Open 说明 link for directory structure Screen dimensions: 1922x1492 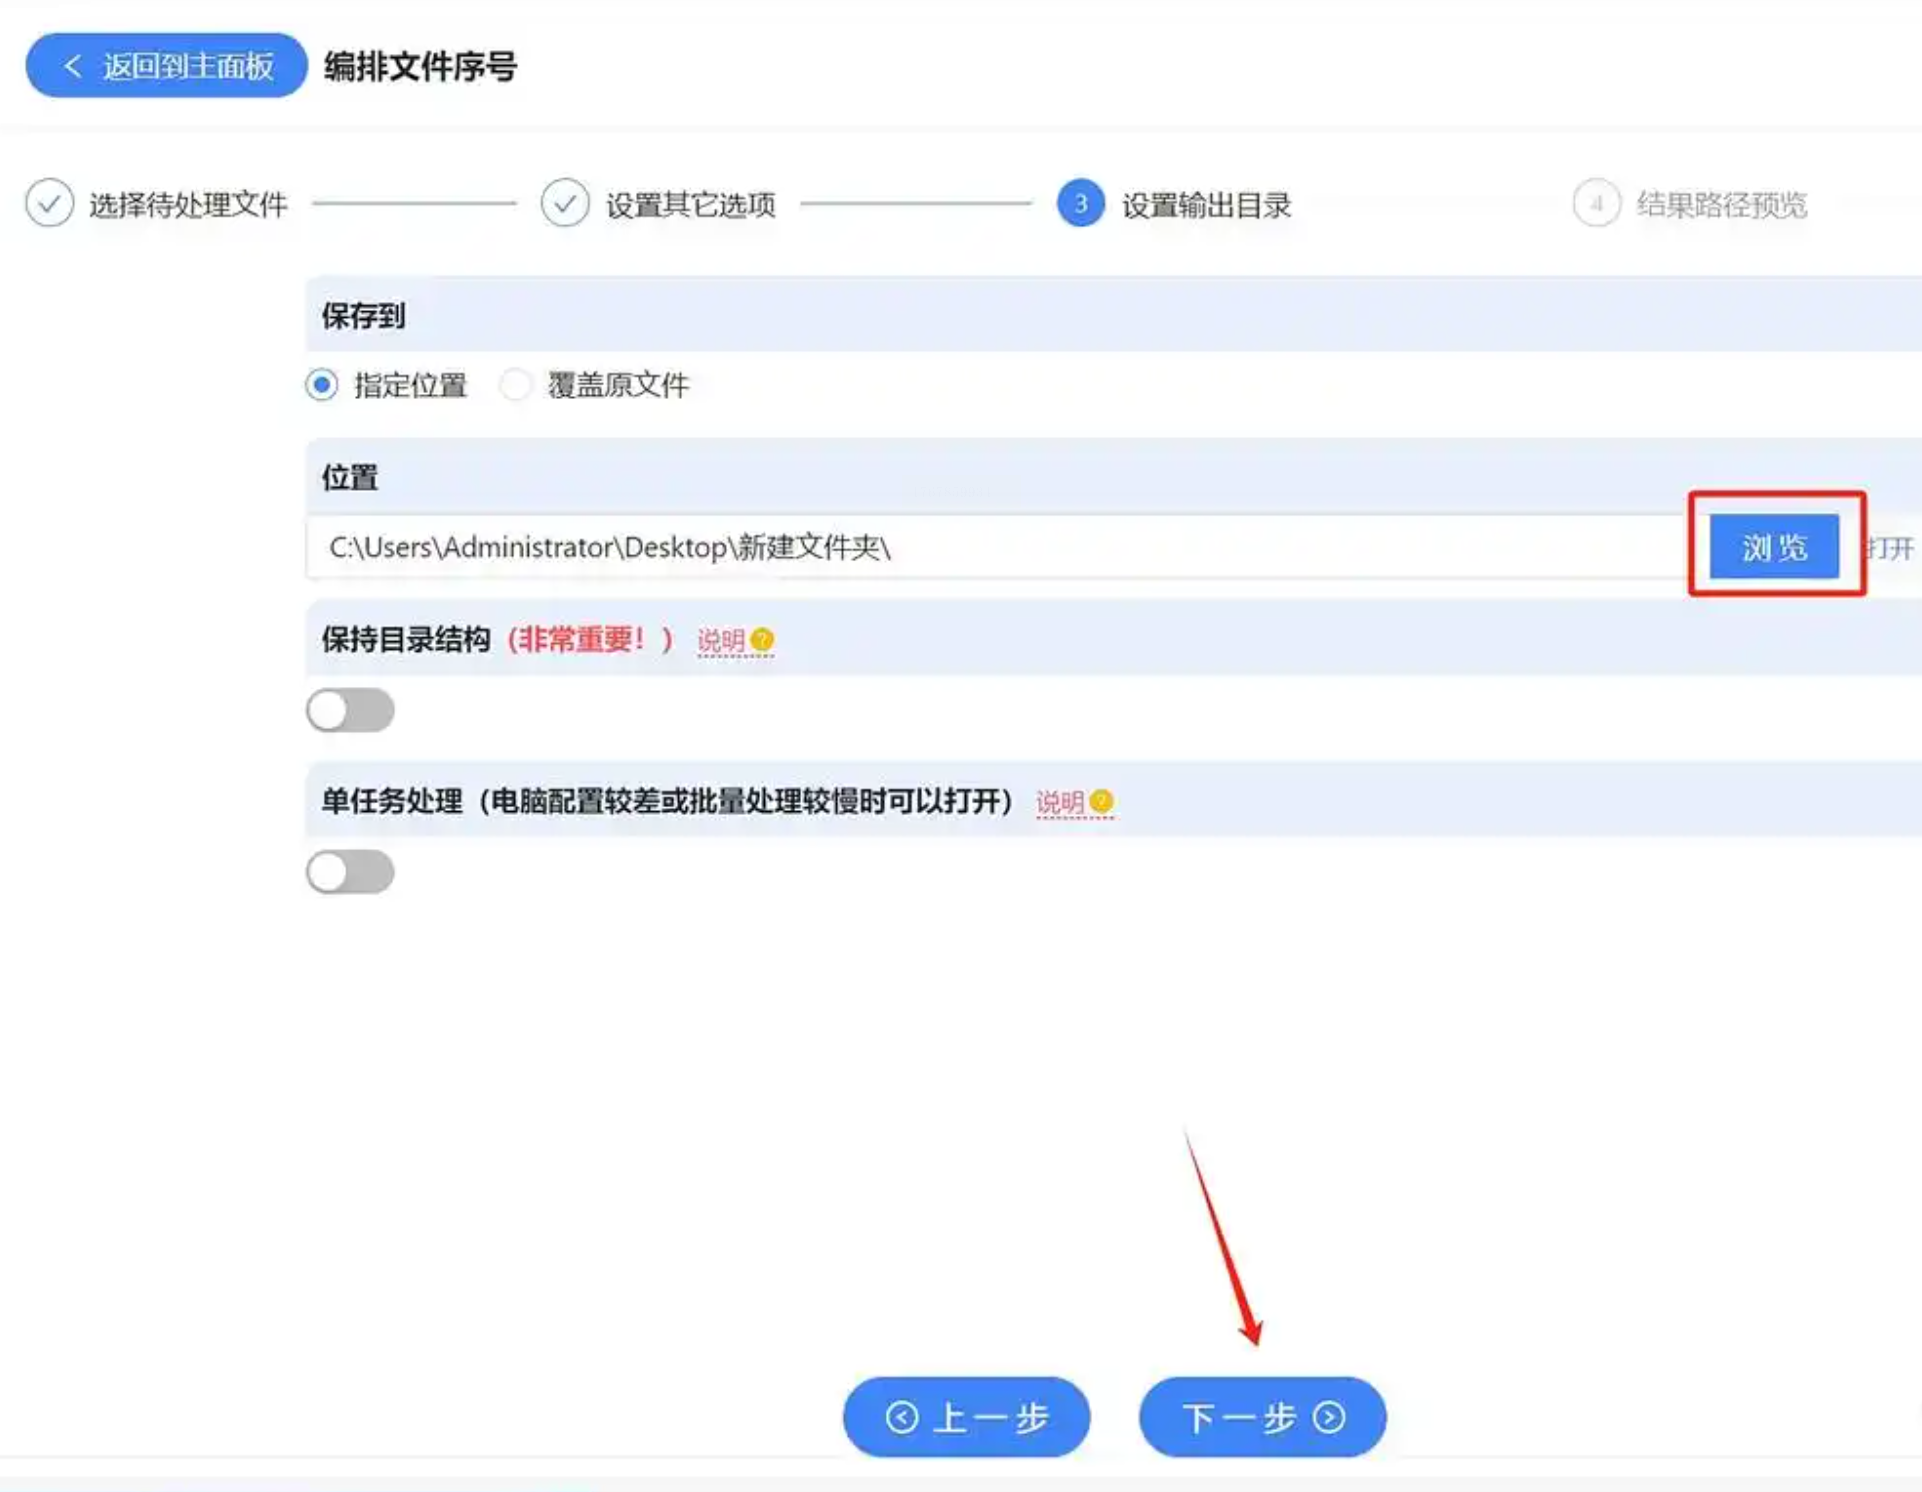click(x=720, y=640)
